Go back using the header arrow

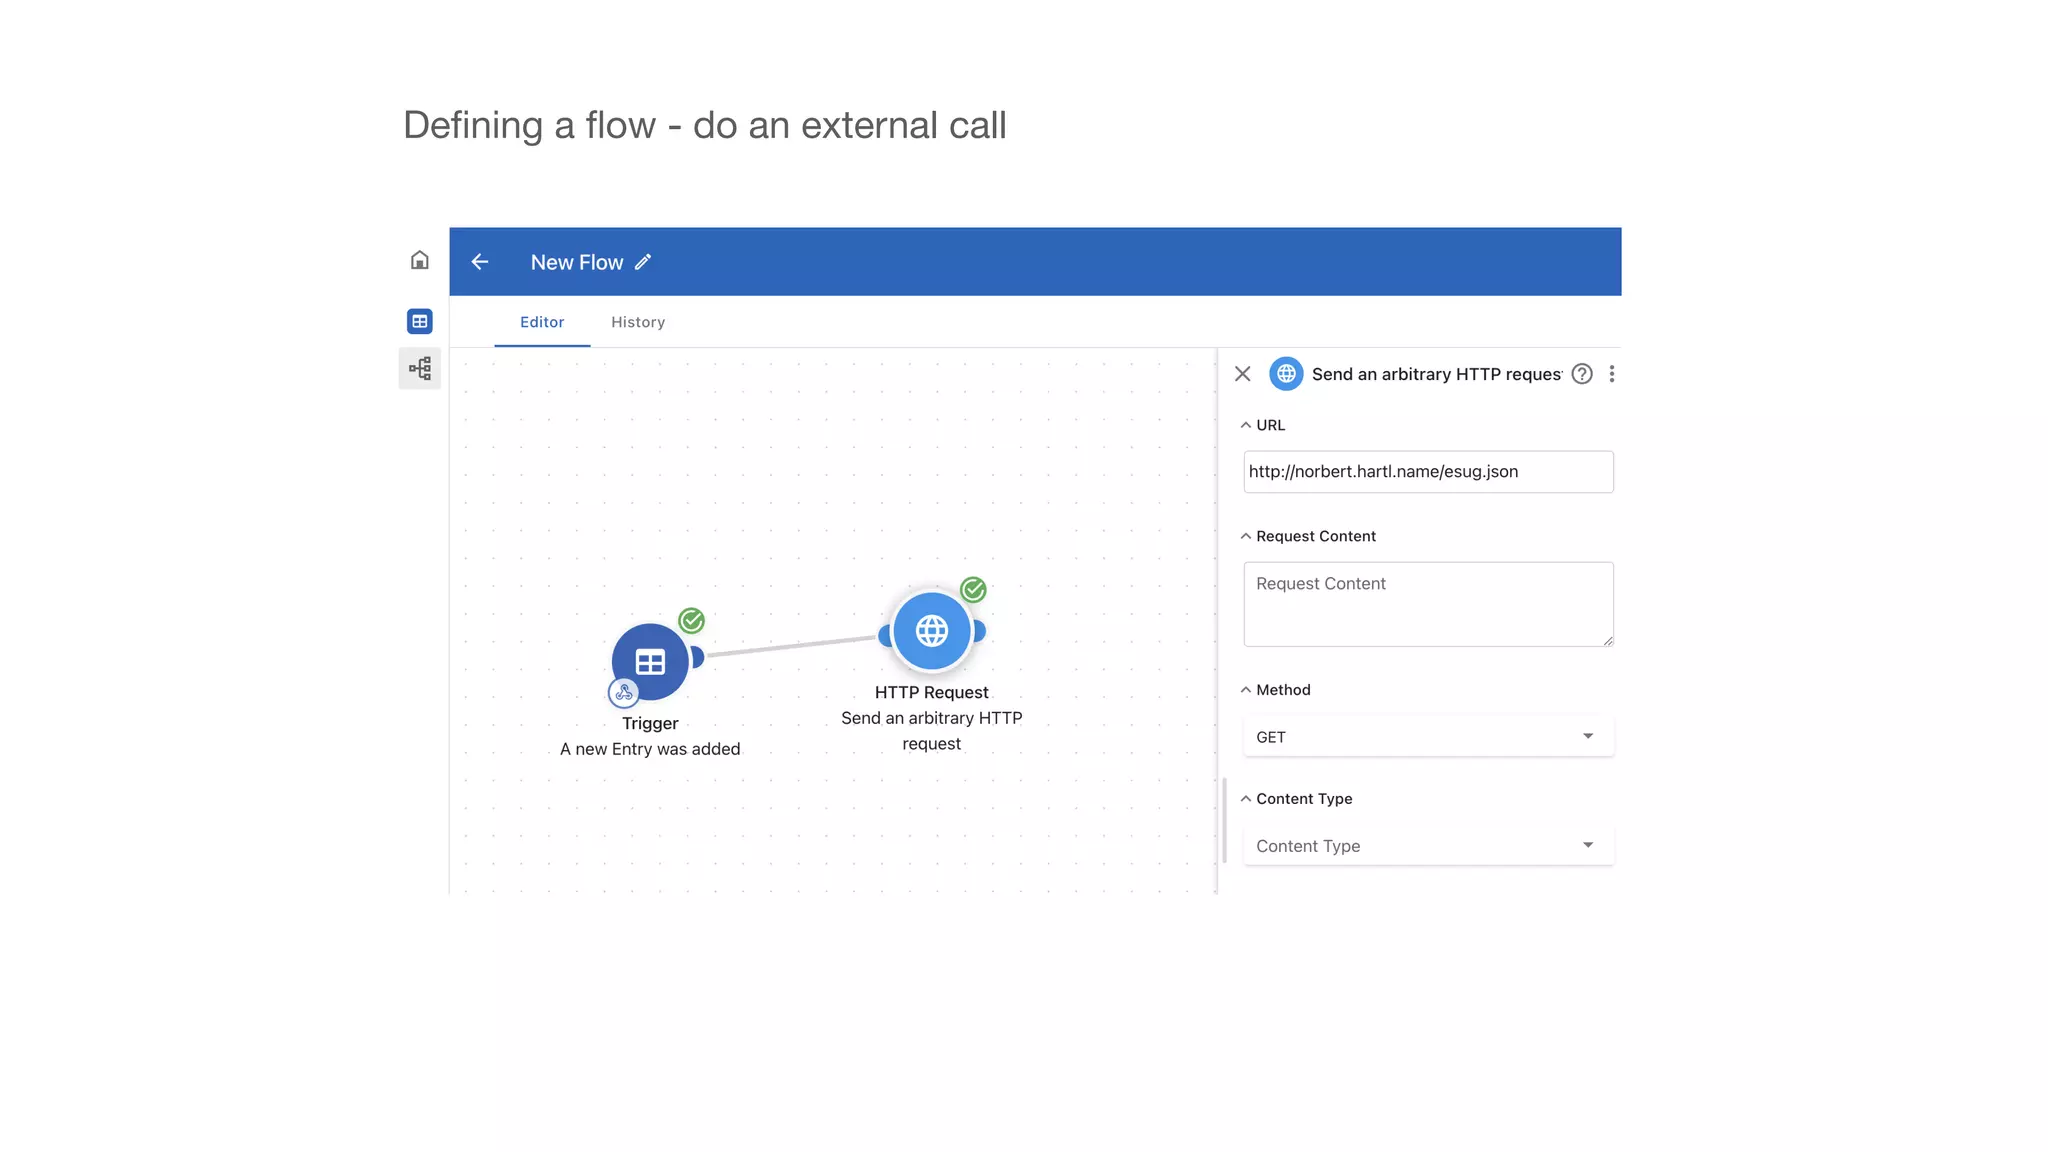coord(480,262)
